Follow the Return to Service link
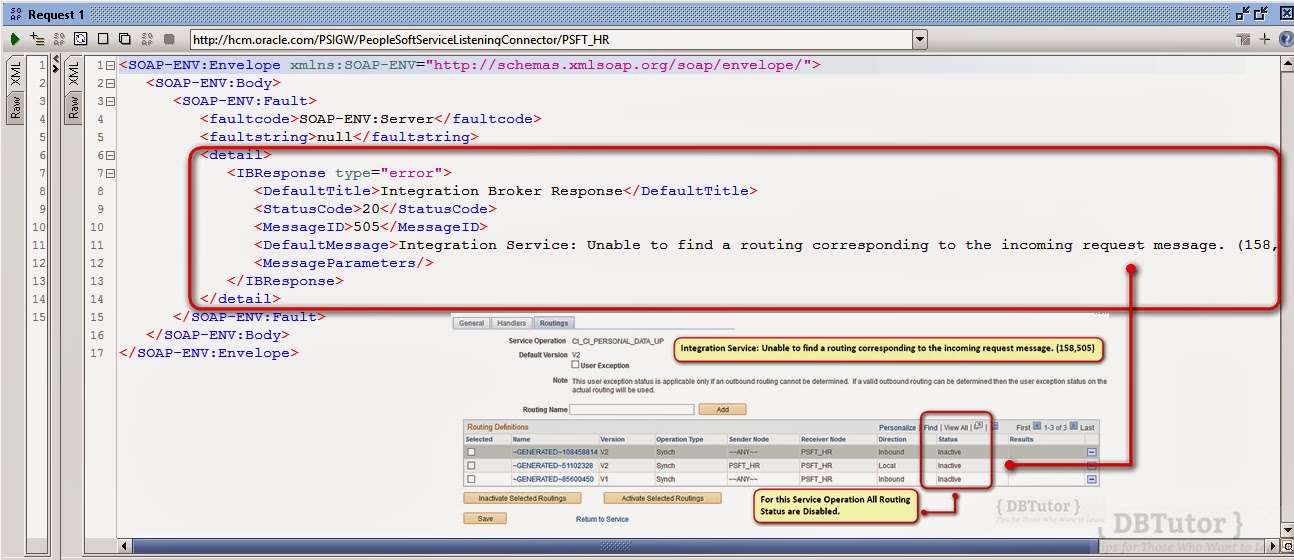The width and height of the screenshot is (1294, 560). point(602,519)
